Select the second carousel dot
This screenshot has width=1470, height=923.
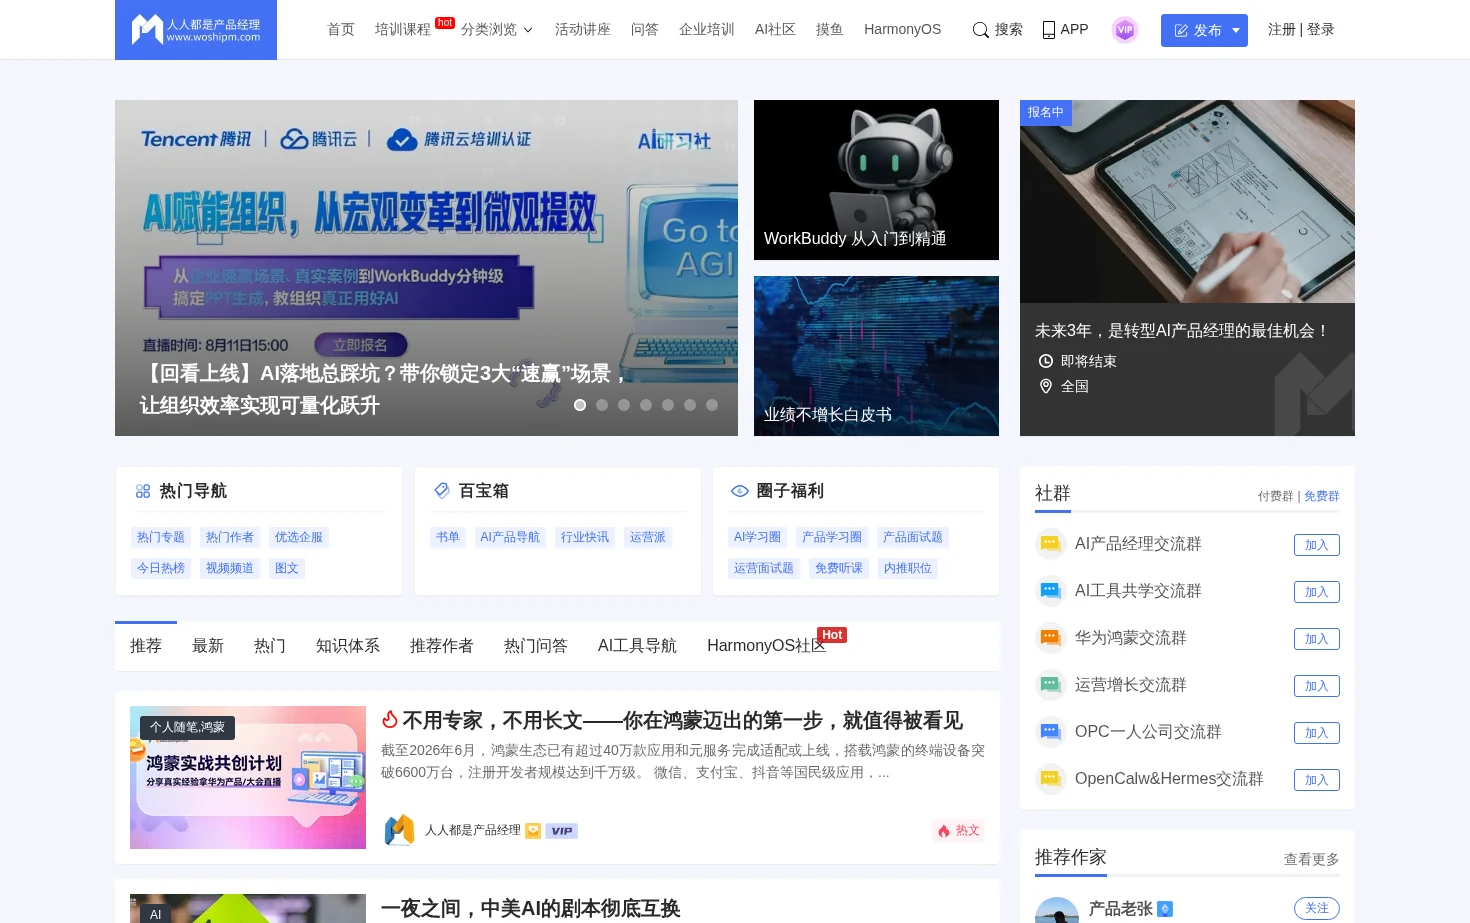tap(602, 405)
